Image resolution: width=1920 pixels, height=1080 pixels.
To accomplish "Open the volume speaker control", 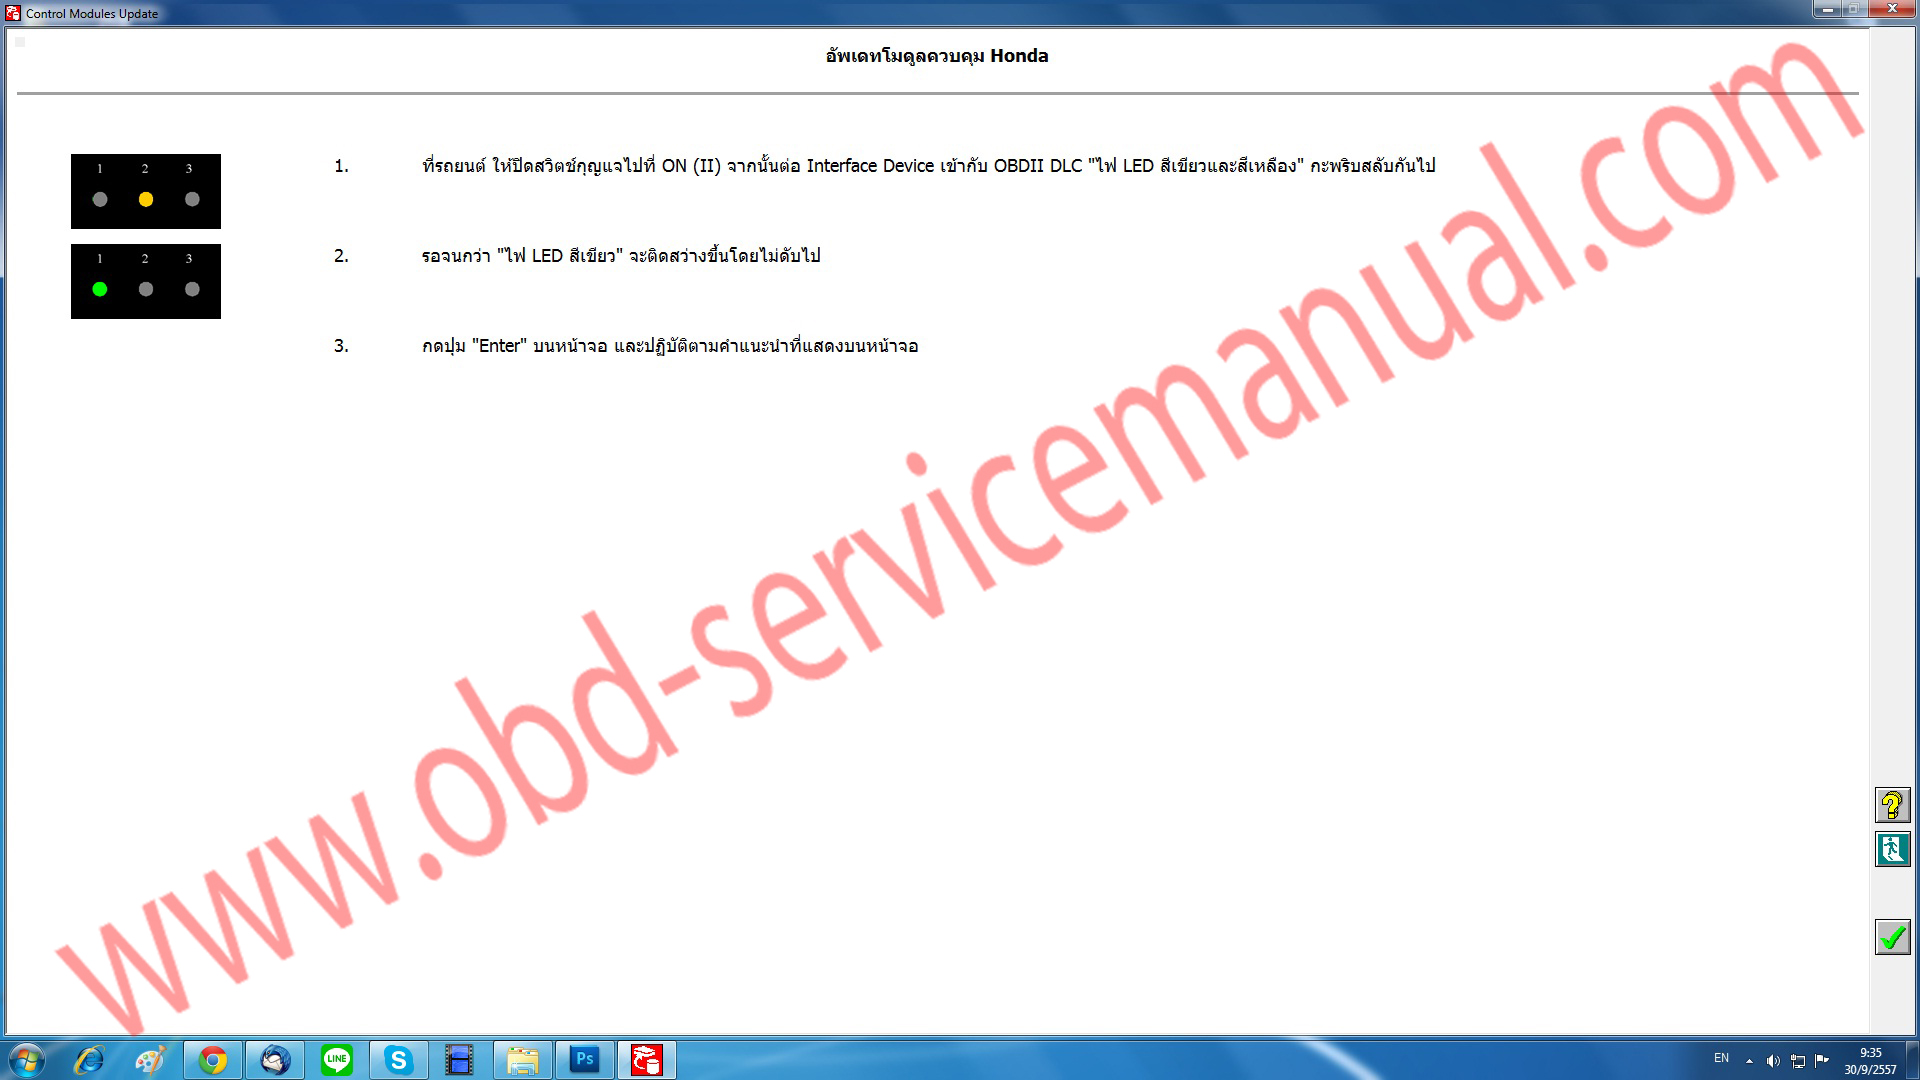I will [x=1773, y=1061].
